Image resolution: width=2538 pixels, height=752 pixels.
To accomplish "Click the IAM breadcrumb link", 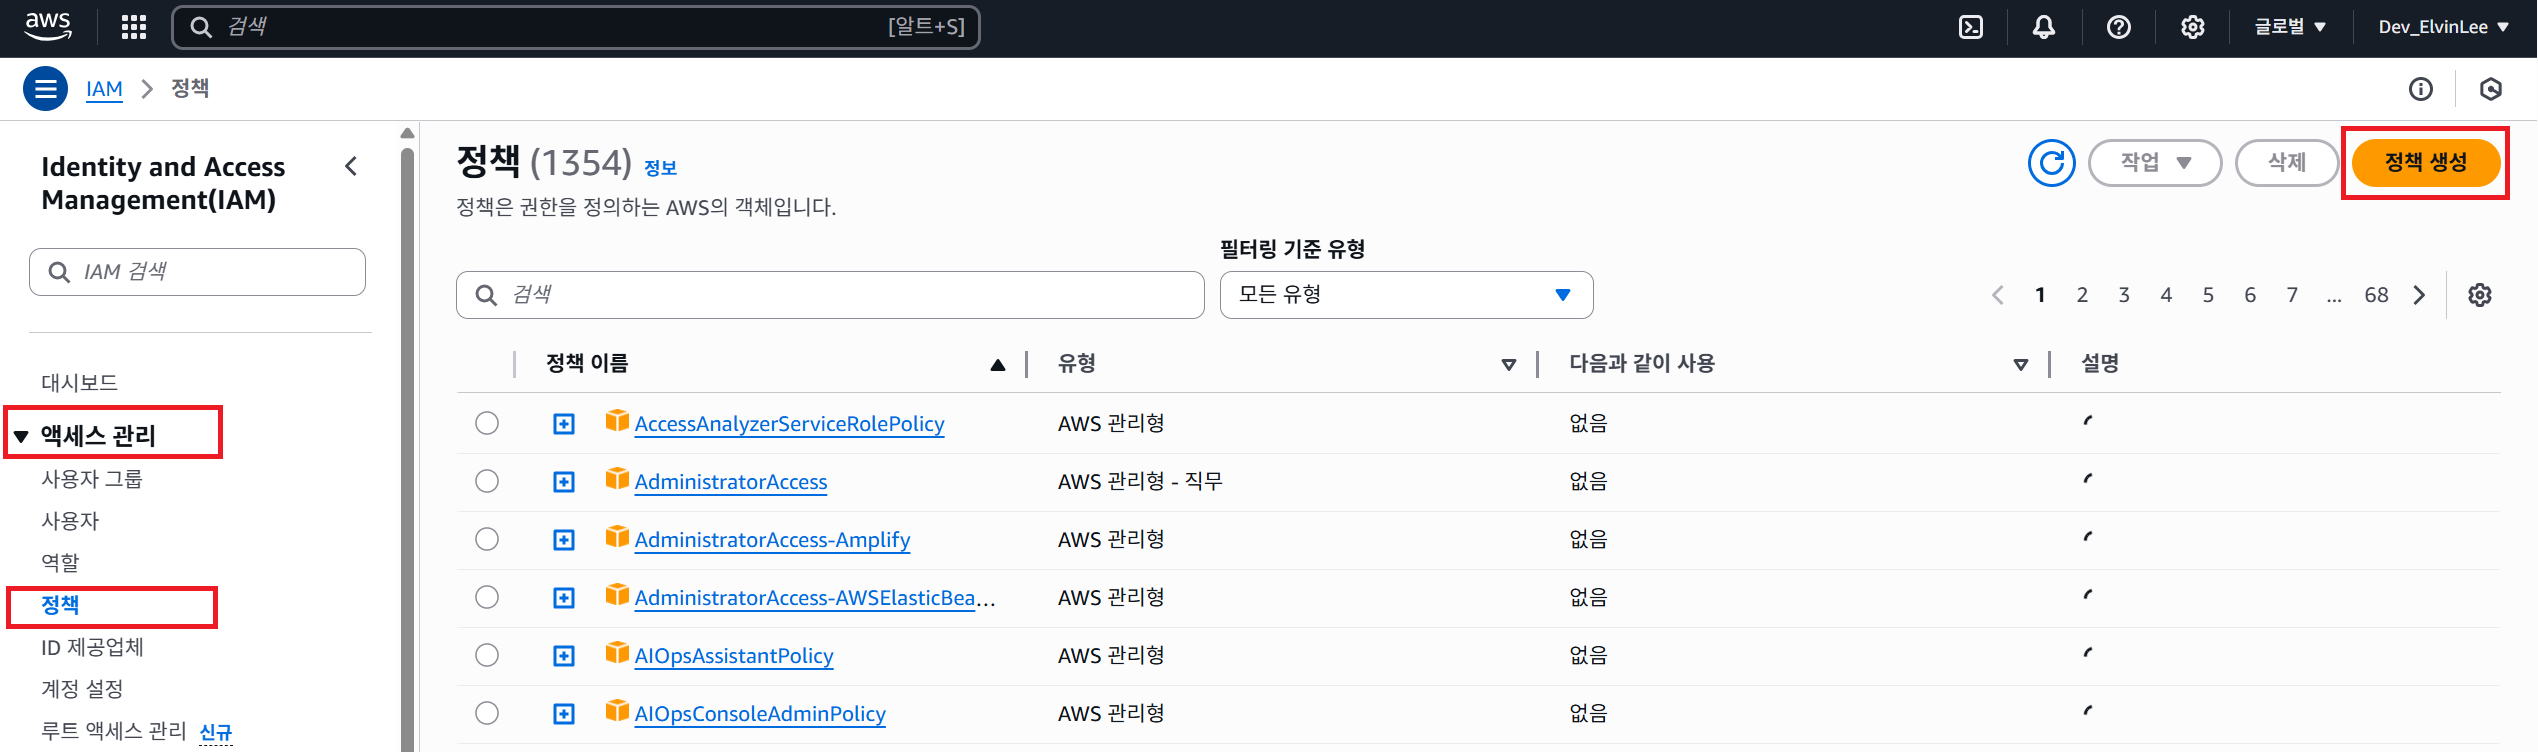I will click(x=104, y=89).
